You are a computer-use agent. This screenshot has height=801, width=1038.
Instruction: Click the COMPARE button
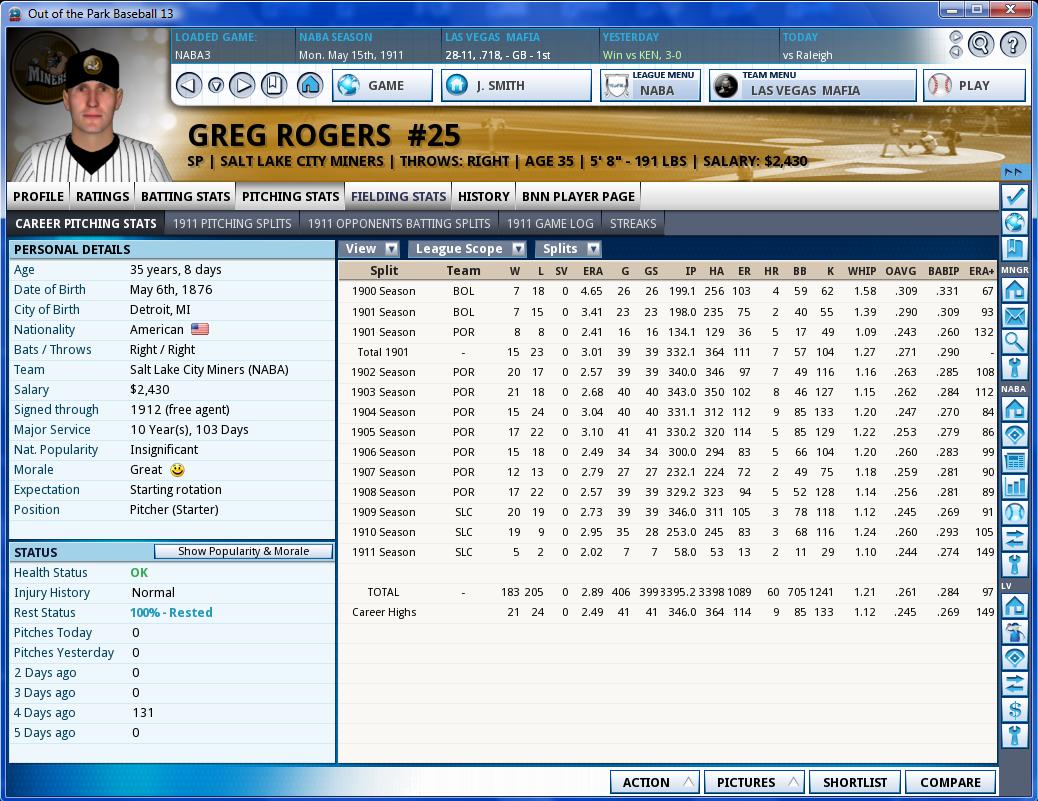pyautogui.click(x=951, y=782)
